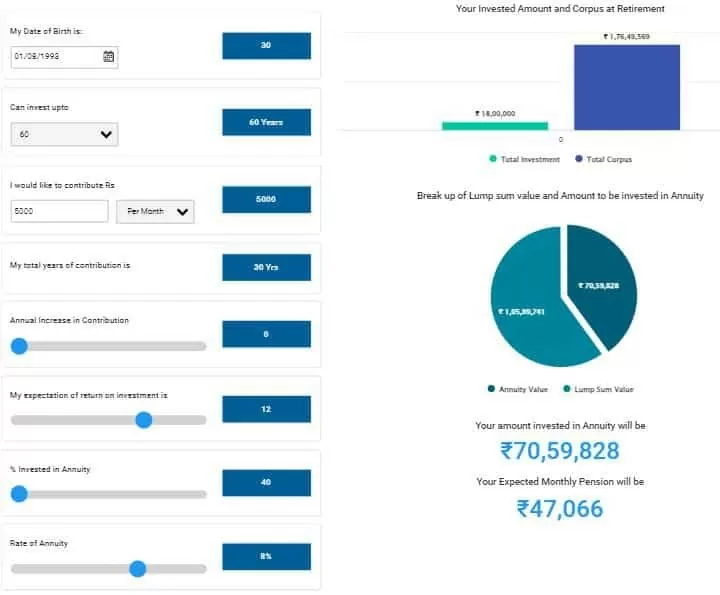Click the % Invested in Annuity slider handle
The height and width of the screenshot is (595, 720).
[x=18, y=494]
